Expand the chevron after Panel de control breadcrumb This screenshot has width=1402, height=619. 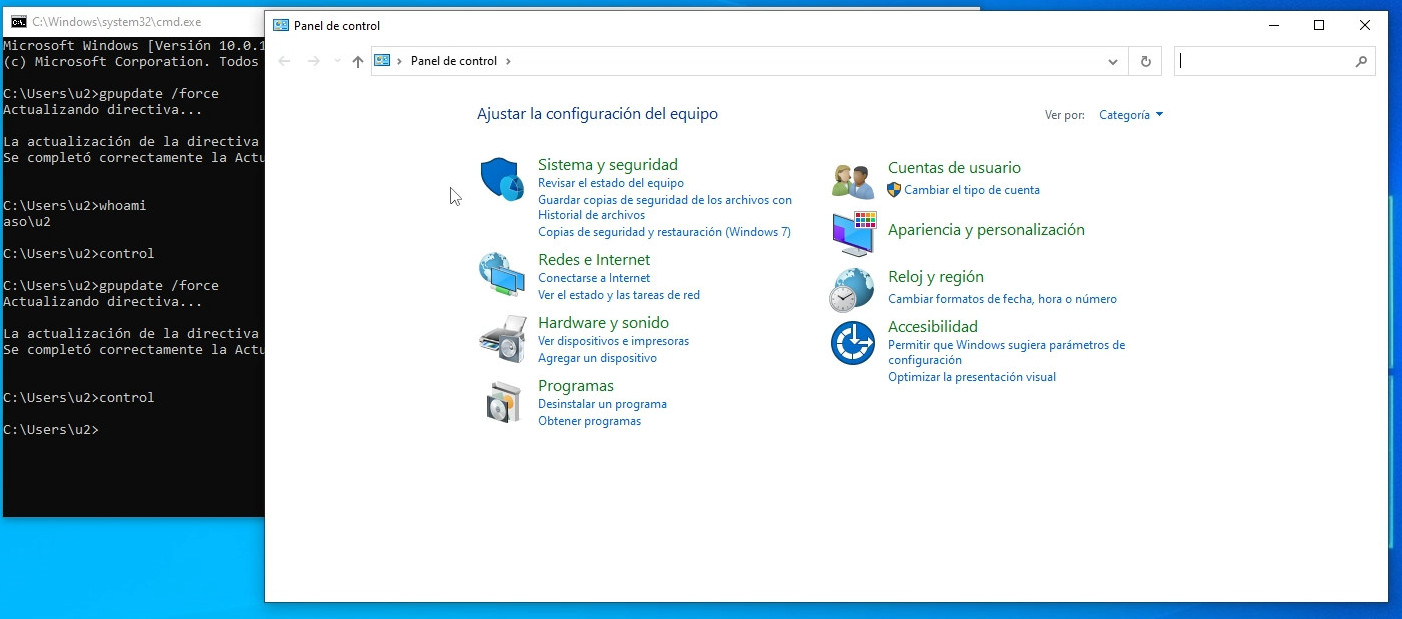(x=508, y=61)
